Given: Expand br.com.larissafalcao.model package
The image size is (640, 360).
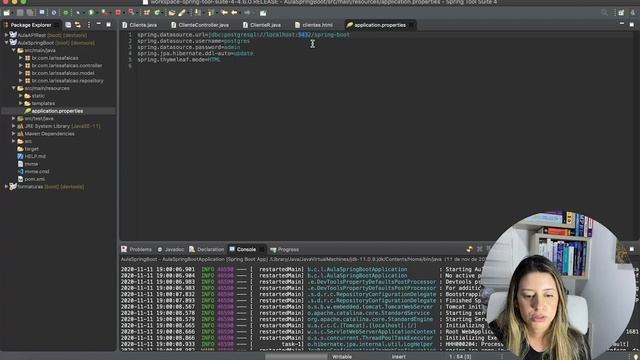Looking at the screenshot, I should click(20, 73).
